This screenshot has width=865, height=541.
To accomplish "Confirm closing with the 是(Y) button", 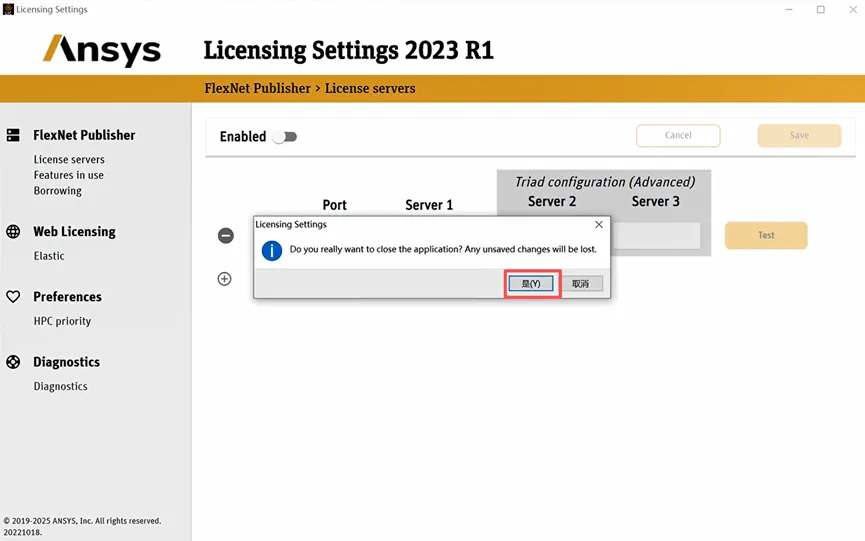I will coord(531,283).
